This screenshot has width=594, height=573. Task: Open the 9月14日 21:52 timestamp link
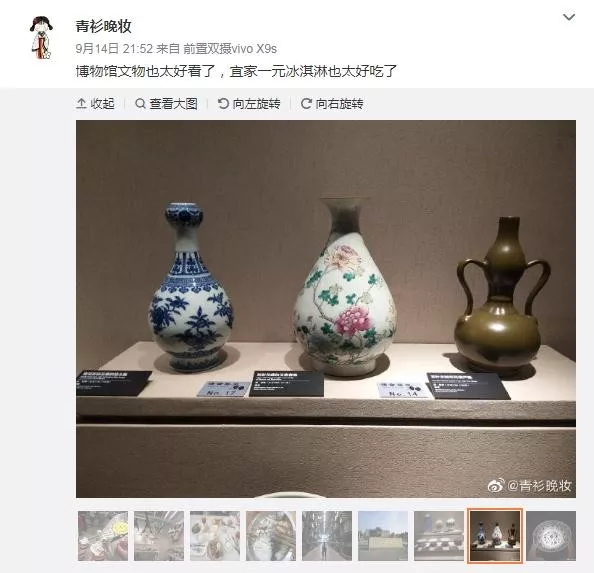point(114,48)
